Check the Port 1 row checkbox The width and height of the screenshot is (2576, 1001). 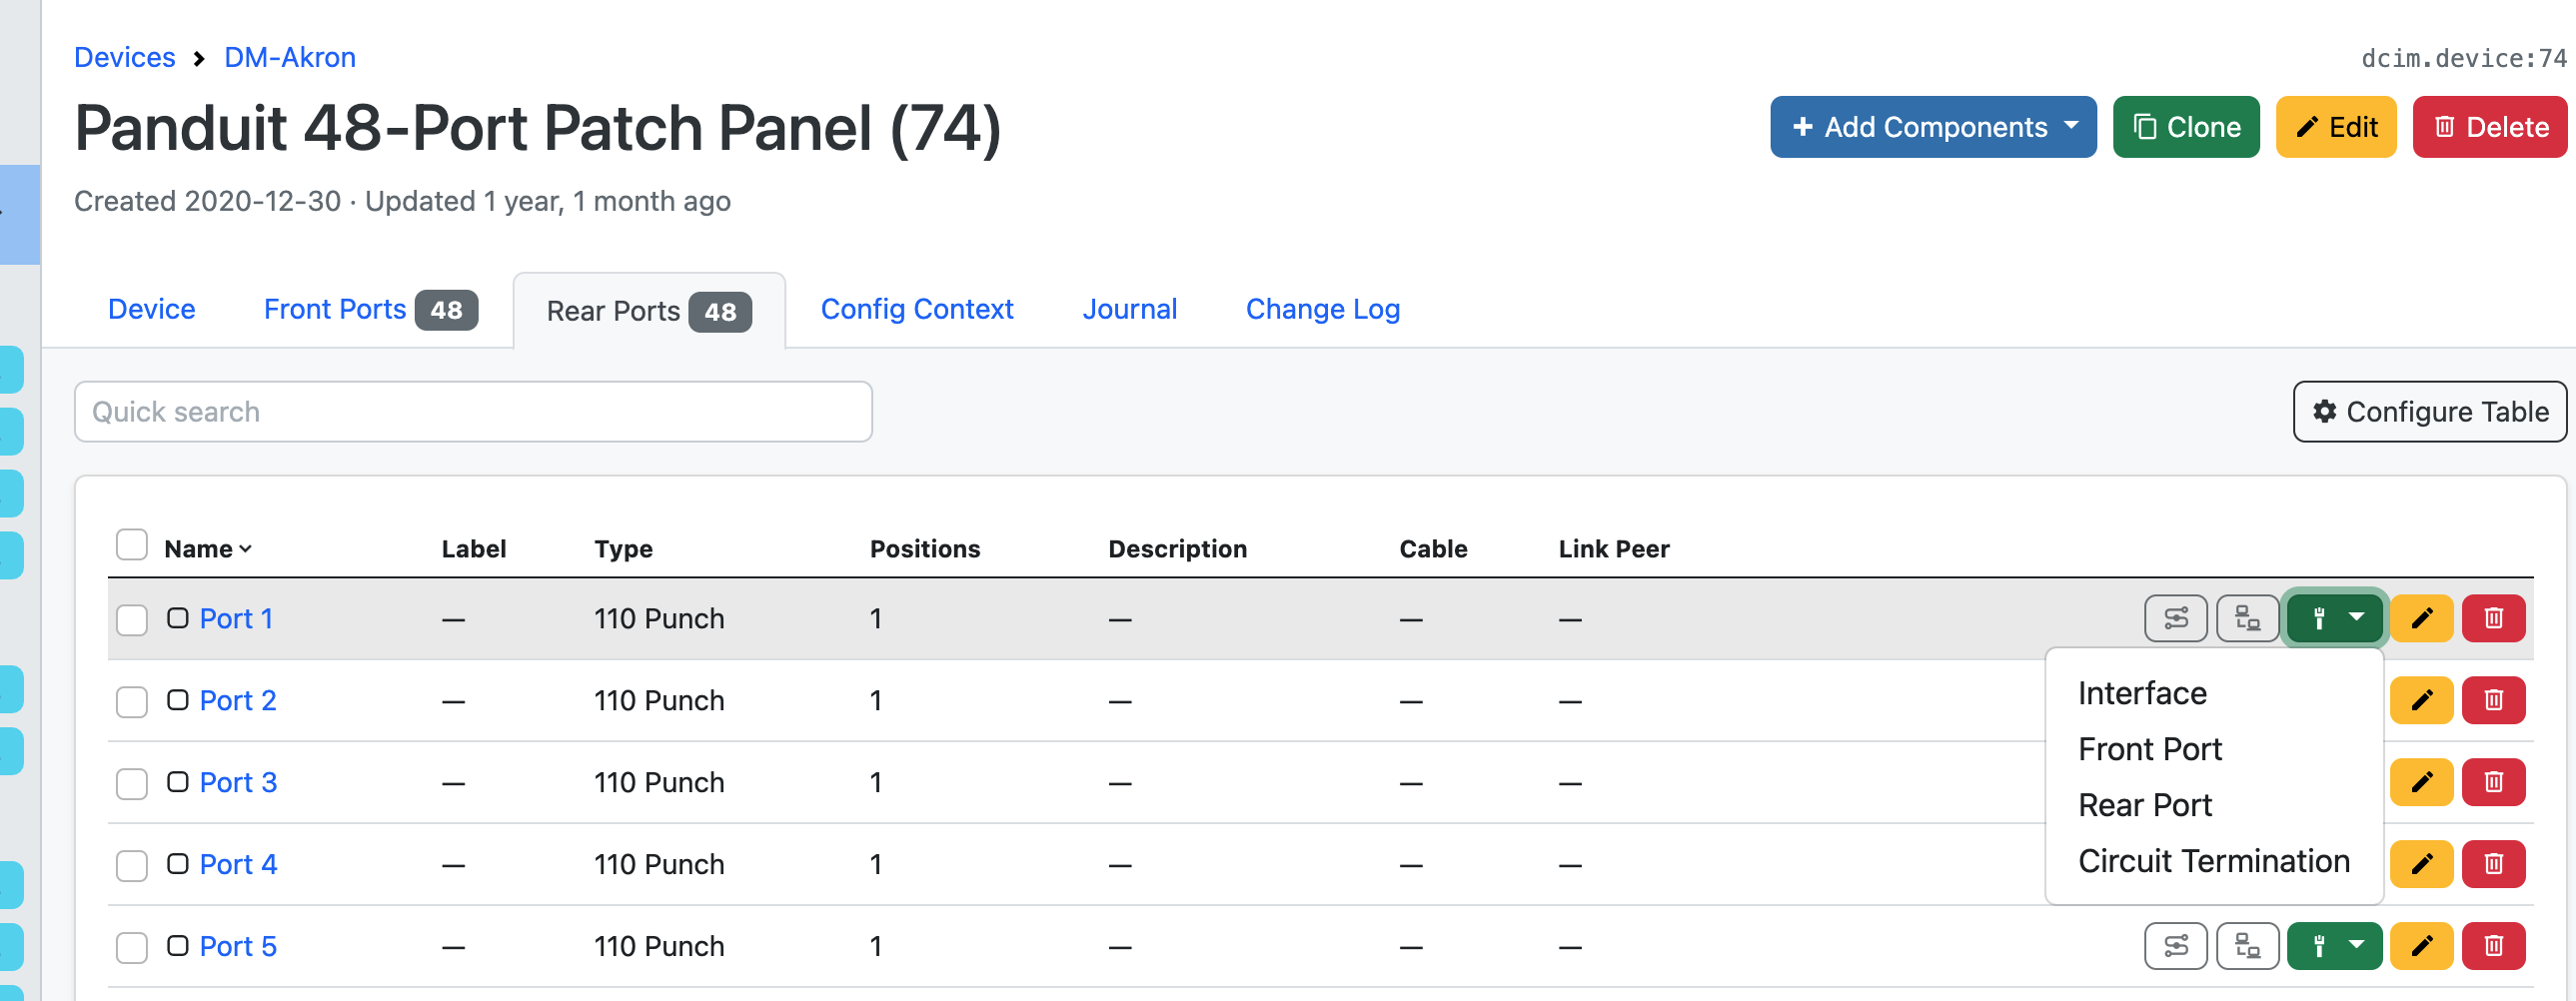coord(132,620)
